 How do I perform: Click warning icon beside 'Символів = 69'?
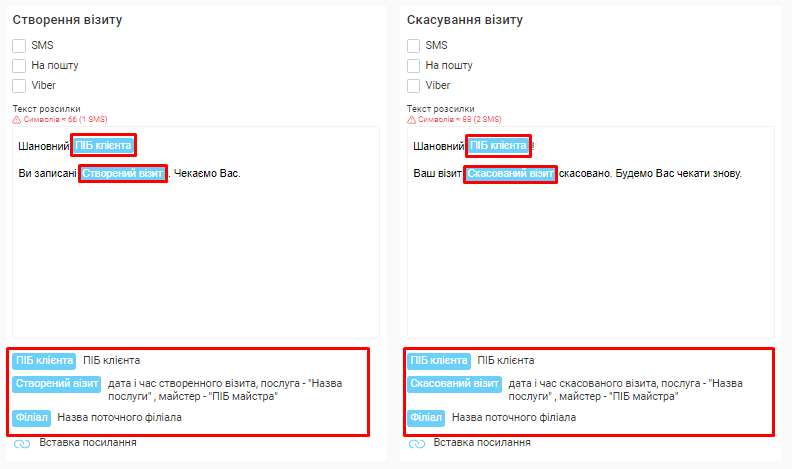(411, 119)
